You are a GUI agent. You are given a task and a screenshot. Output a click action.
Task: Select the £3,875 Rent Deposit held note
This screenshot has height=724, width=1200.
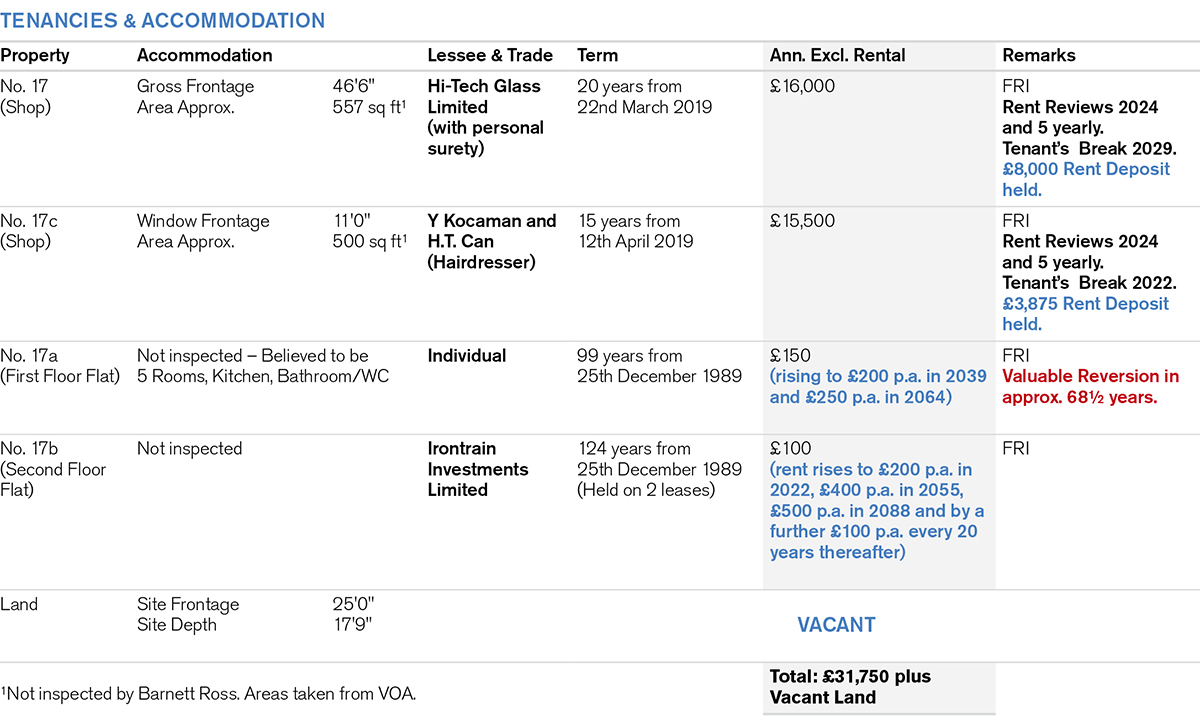(x=1086, y=314)
